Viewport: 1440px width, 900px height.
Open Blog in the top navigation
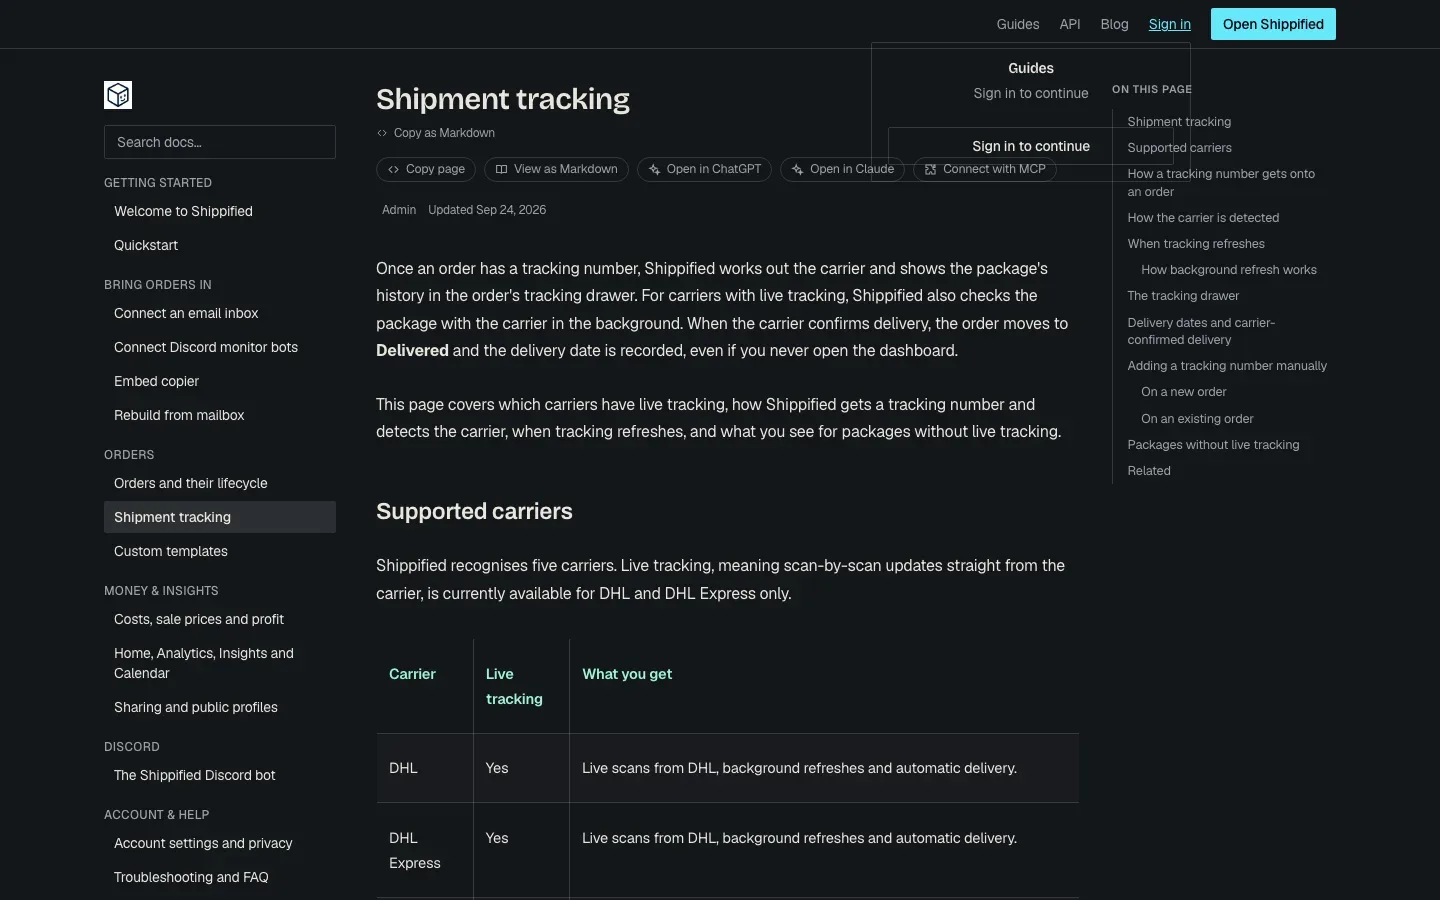1114,24
